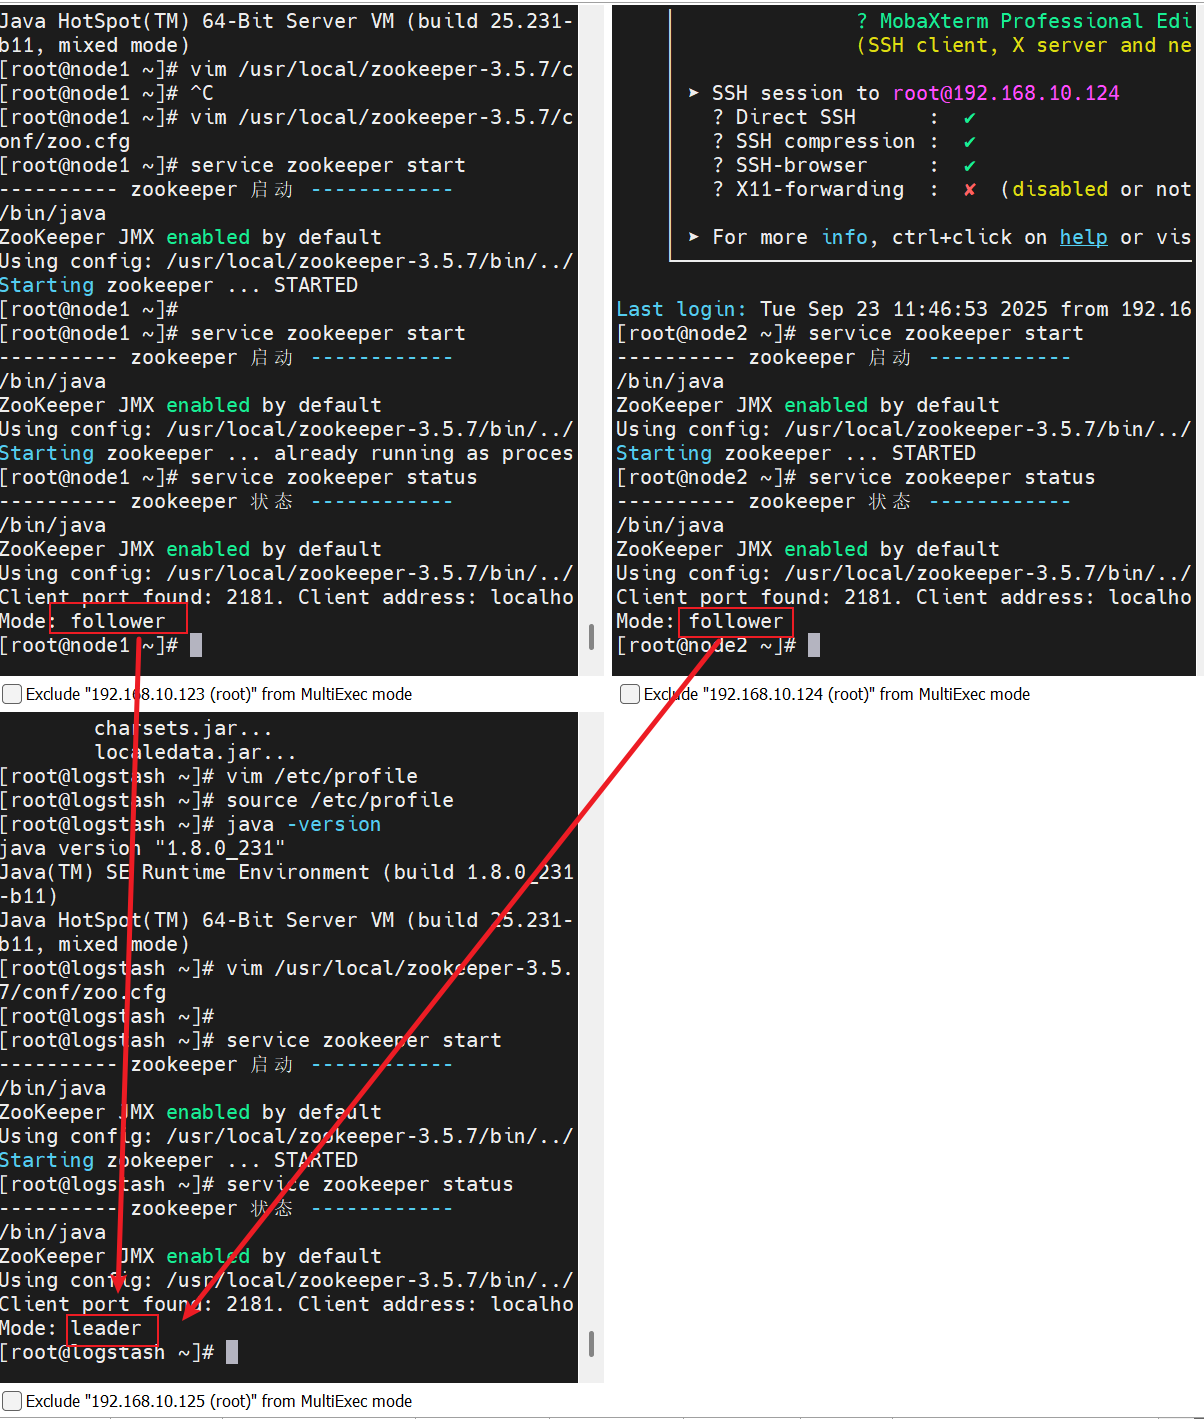Click 'charsets.jar...' line in logstash terminal
1204x1419 pixels.
(x=184, y=728)
